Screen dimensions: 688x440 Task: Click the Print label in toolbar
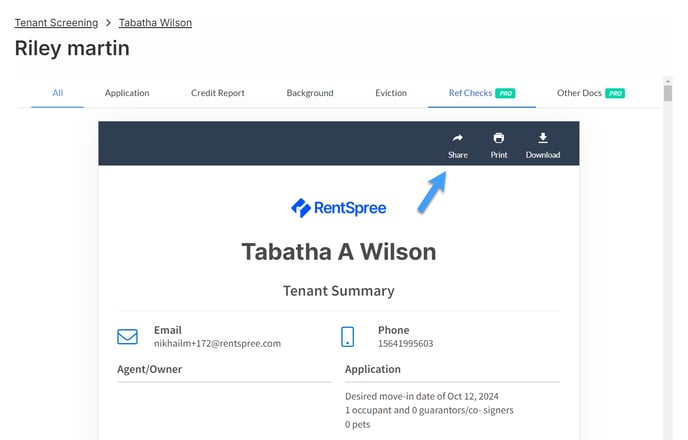click(499, 155)
